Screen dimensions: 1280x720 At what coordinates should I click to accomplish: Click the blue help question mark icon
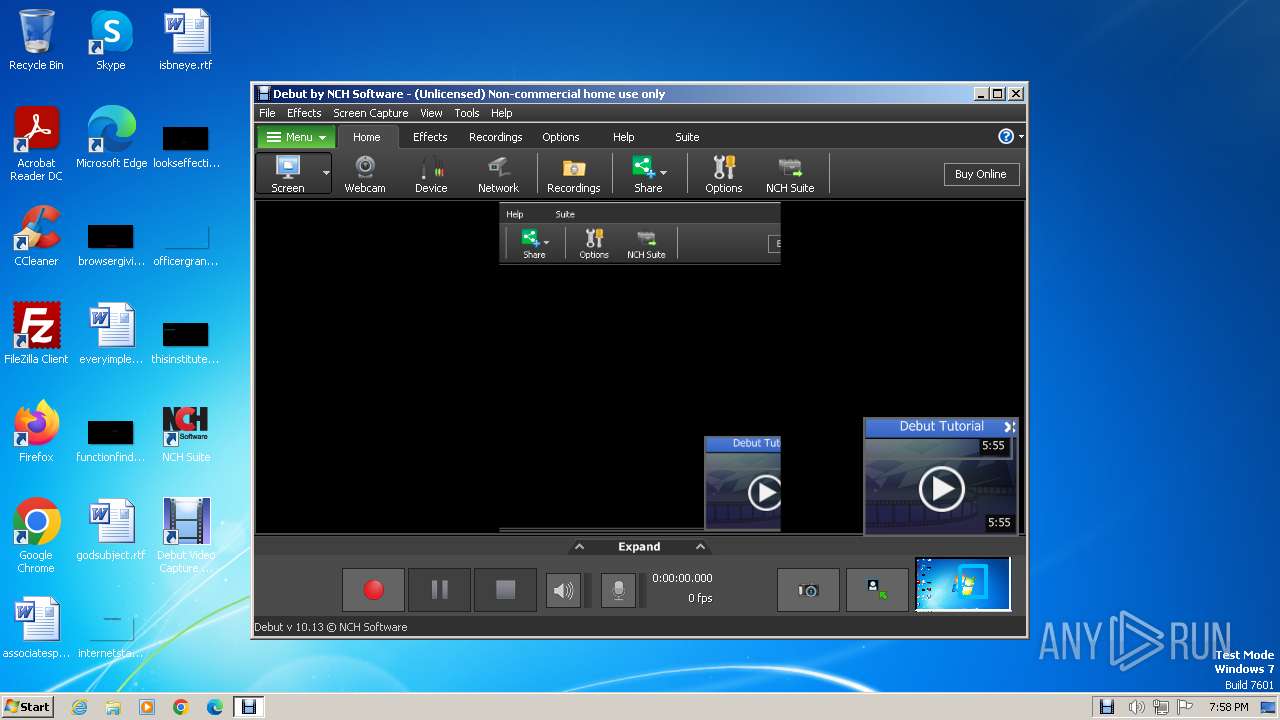pyautogui.click(x=1006, y=137)
